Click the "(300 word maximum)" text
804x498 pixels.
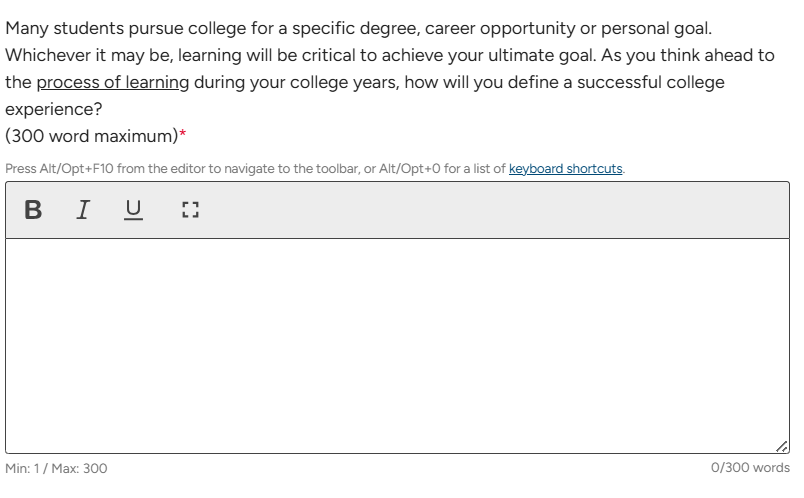pos(90,136)
